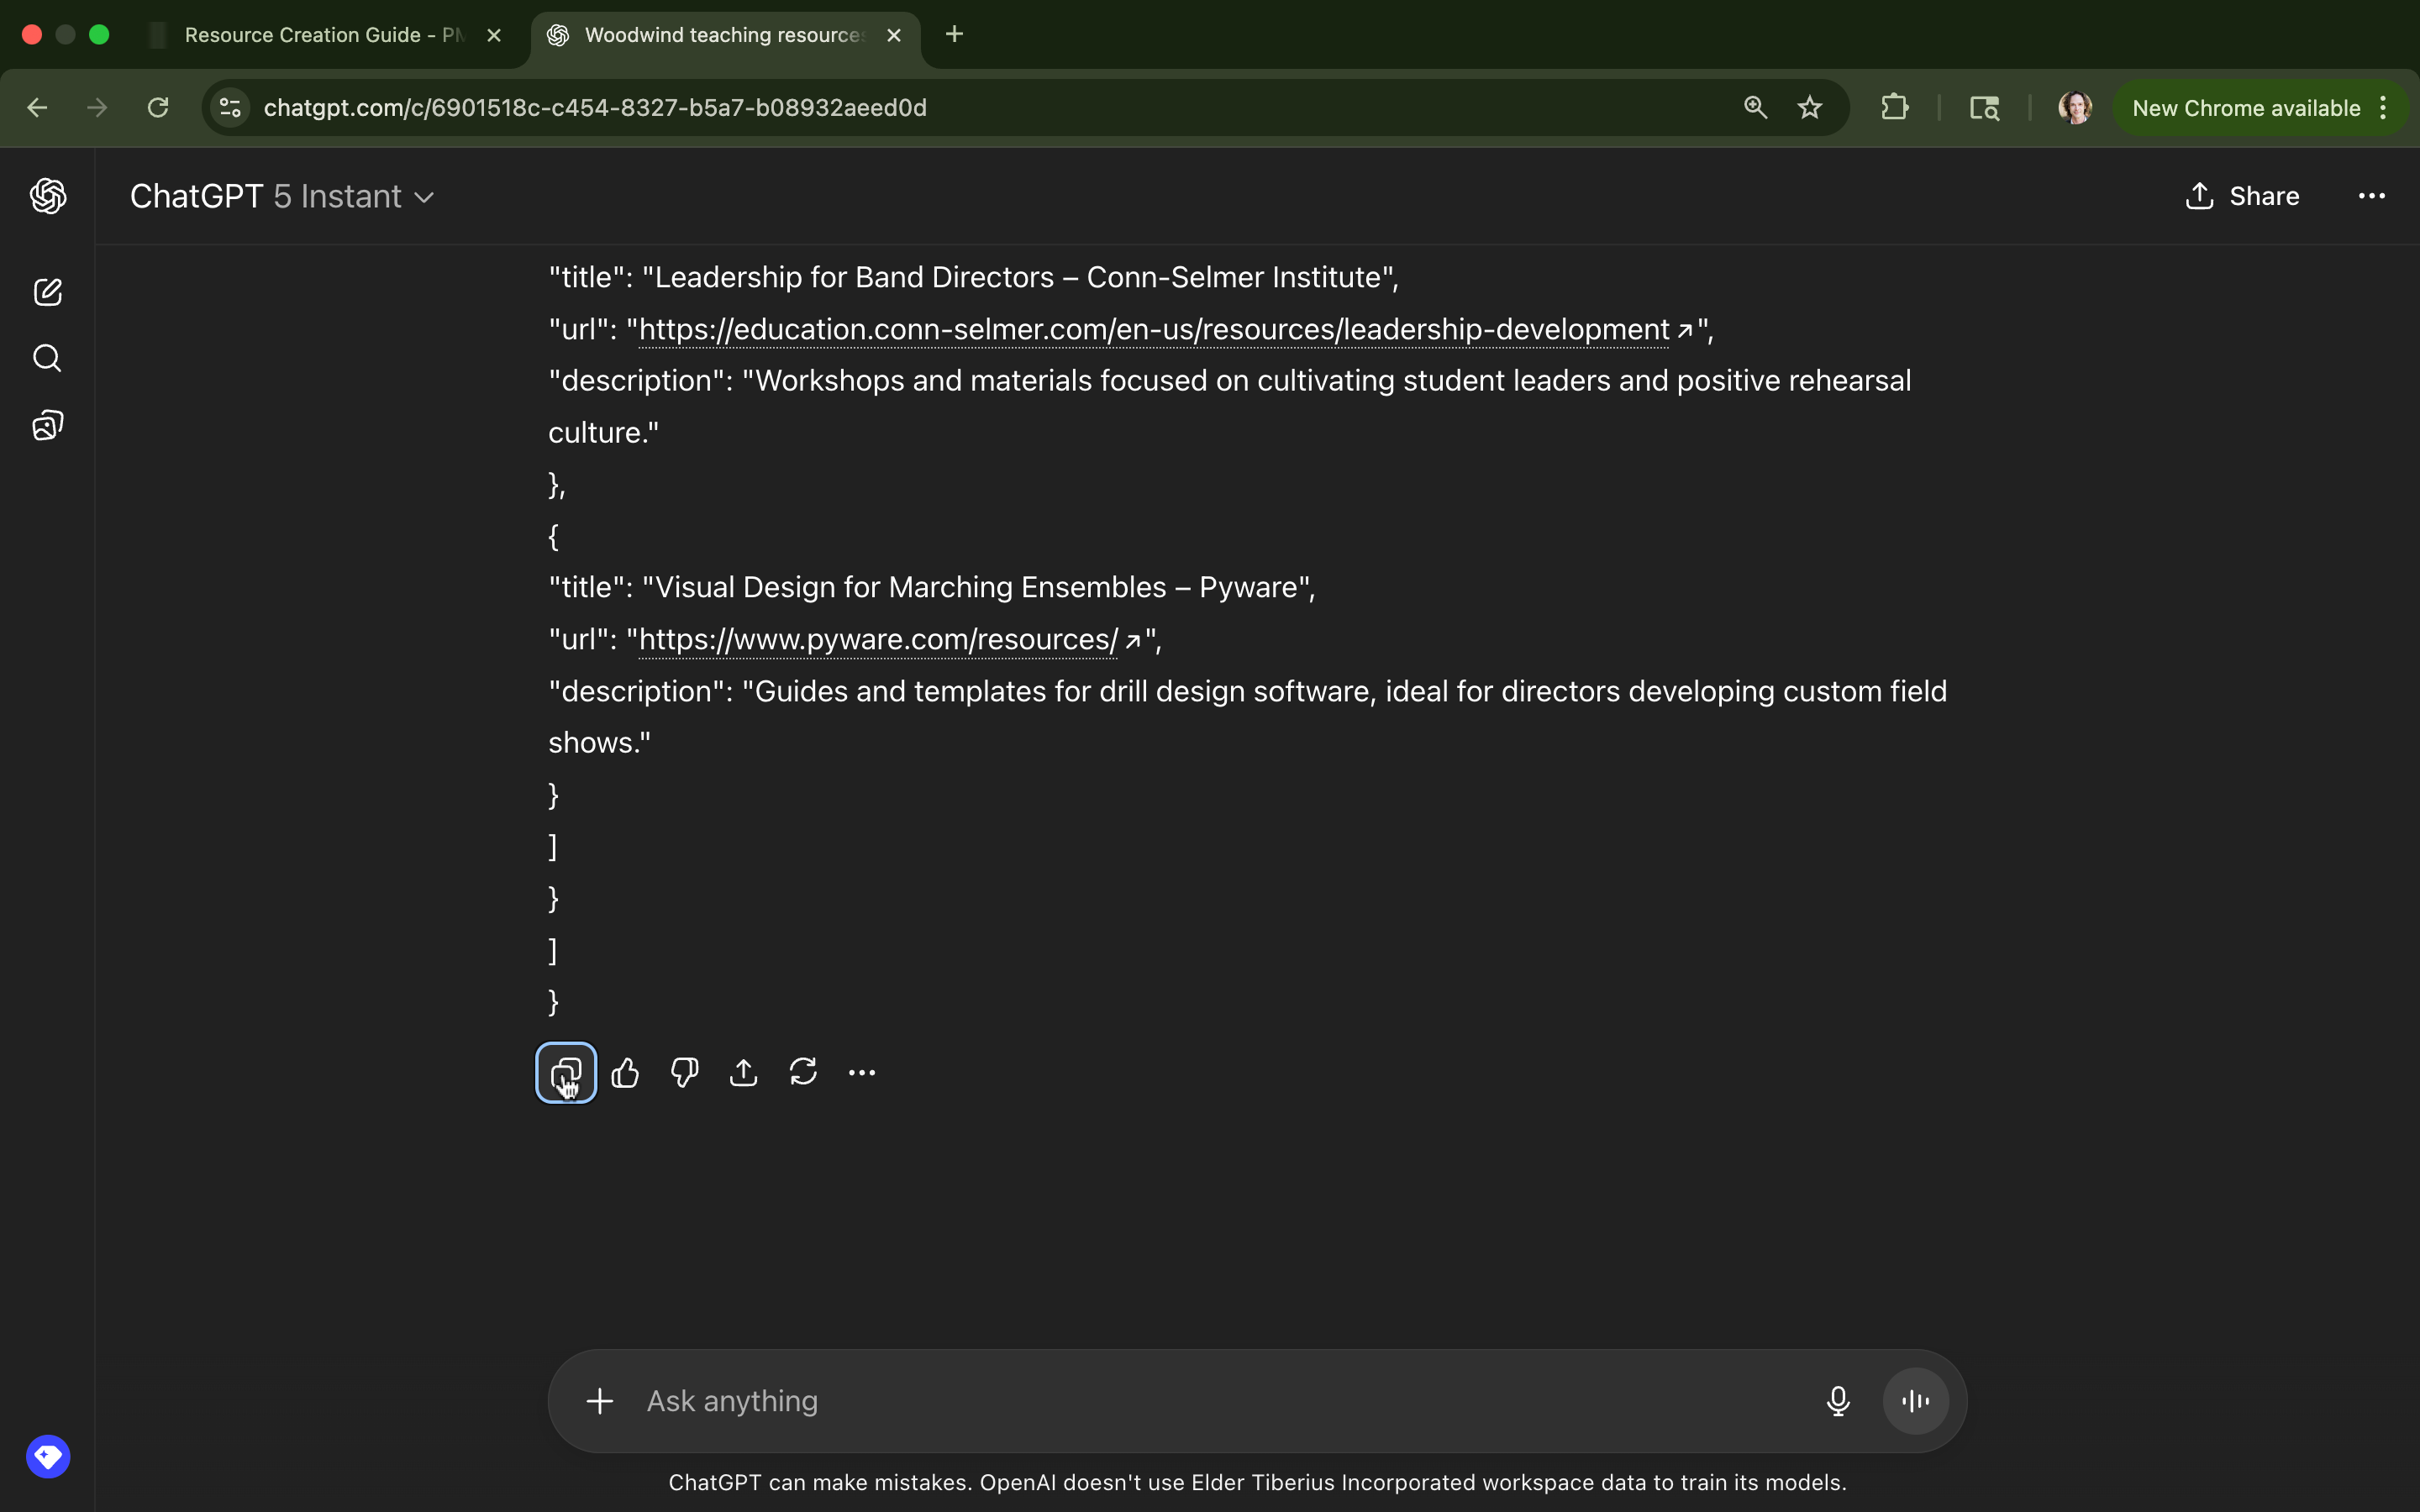2420x1512 pixels.
Task: Give the response a thumbs up
Action: (625, 1073)
